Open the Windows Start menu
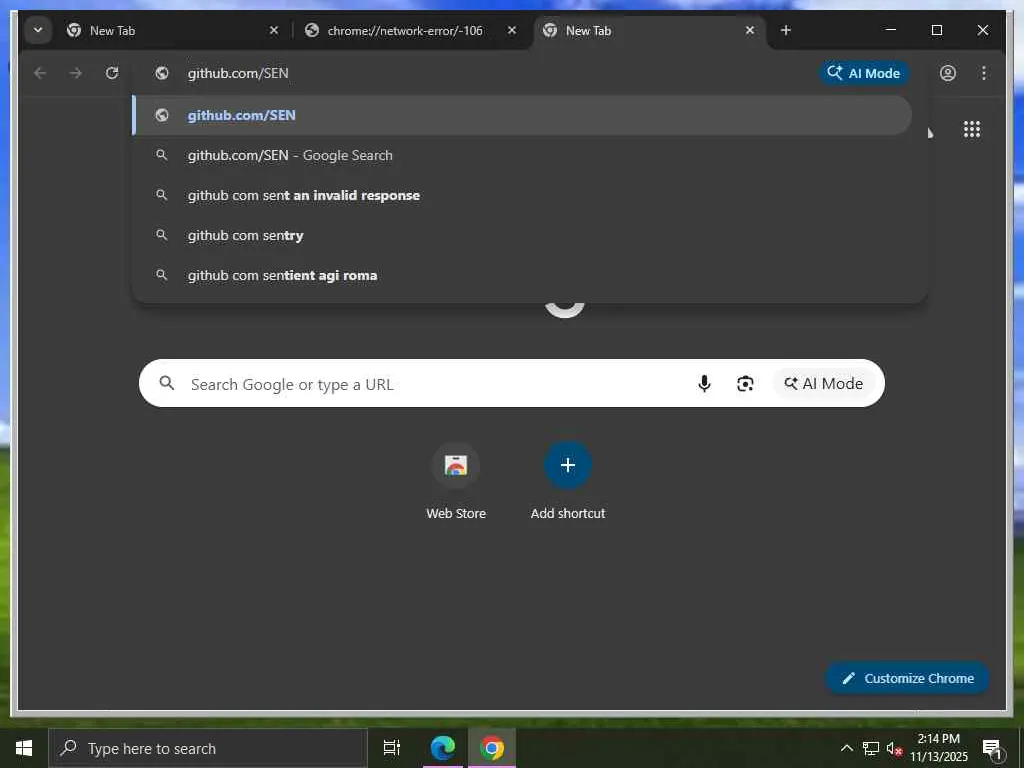Image resolution: width=1024 pixels, height=768 pixels. pyautogui.click(x=24, y=748)
